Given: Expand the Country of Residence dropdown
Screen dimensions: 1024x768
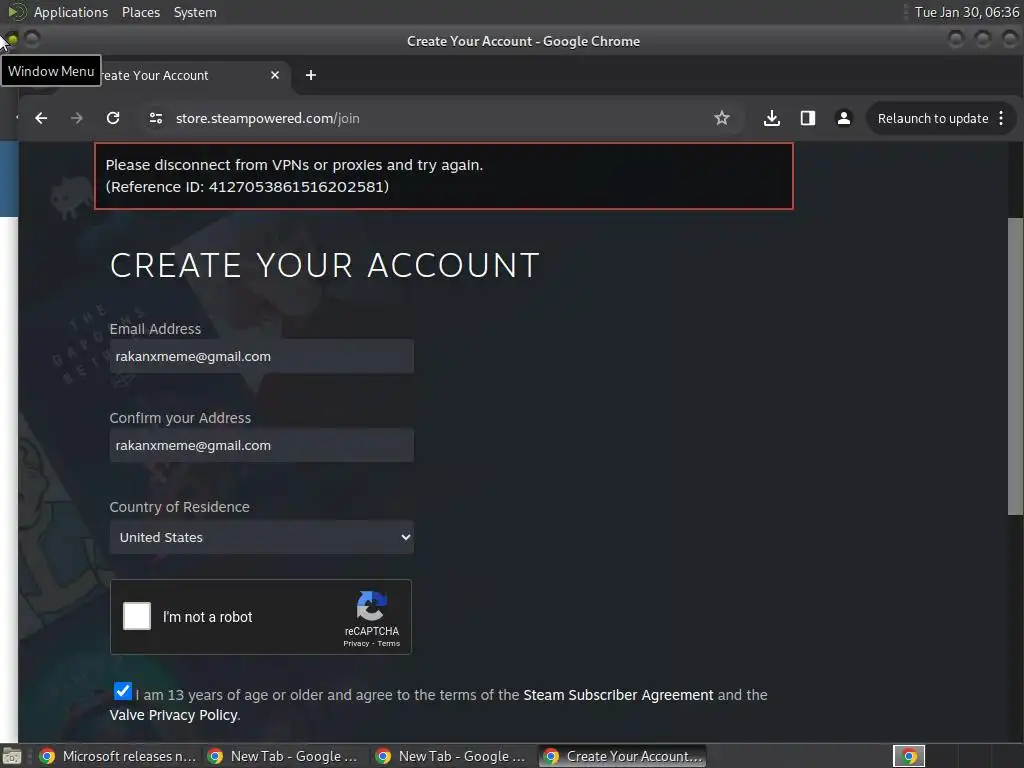Looking at the screenshot, I should point(261,537).
